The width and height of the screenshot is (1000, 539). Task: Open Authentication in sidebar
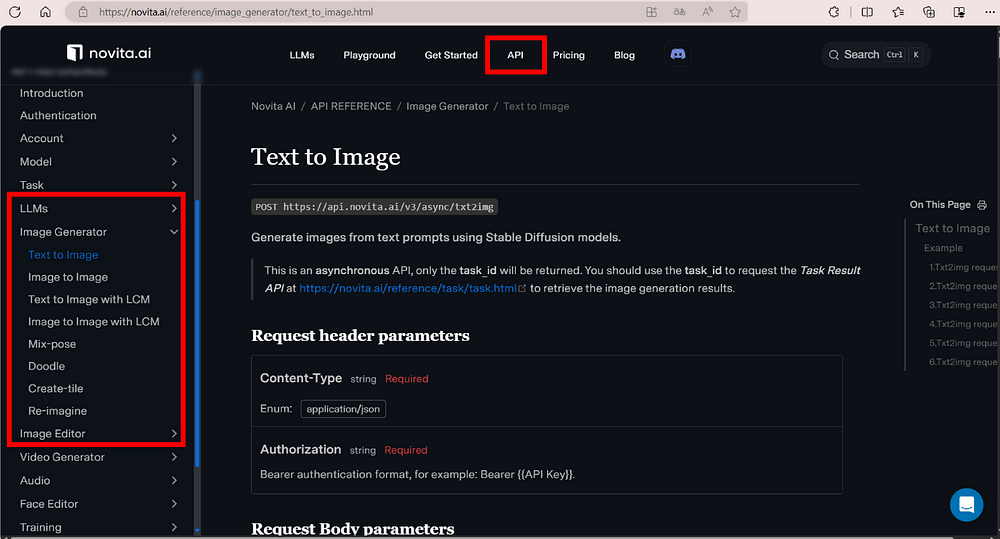[58, 115]
